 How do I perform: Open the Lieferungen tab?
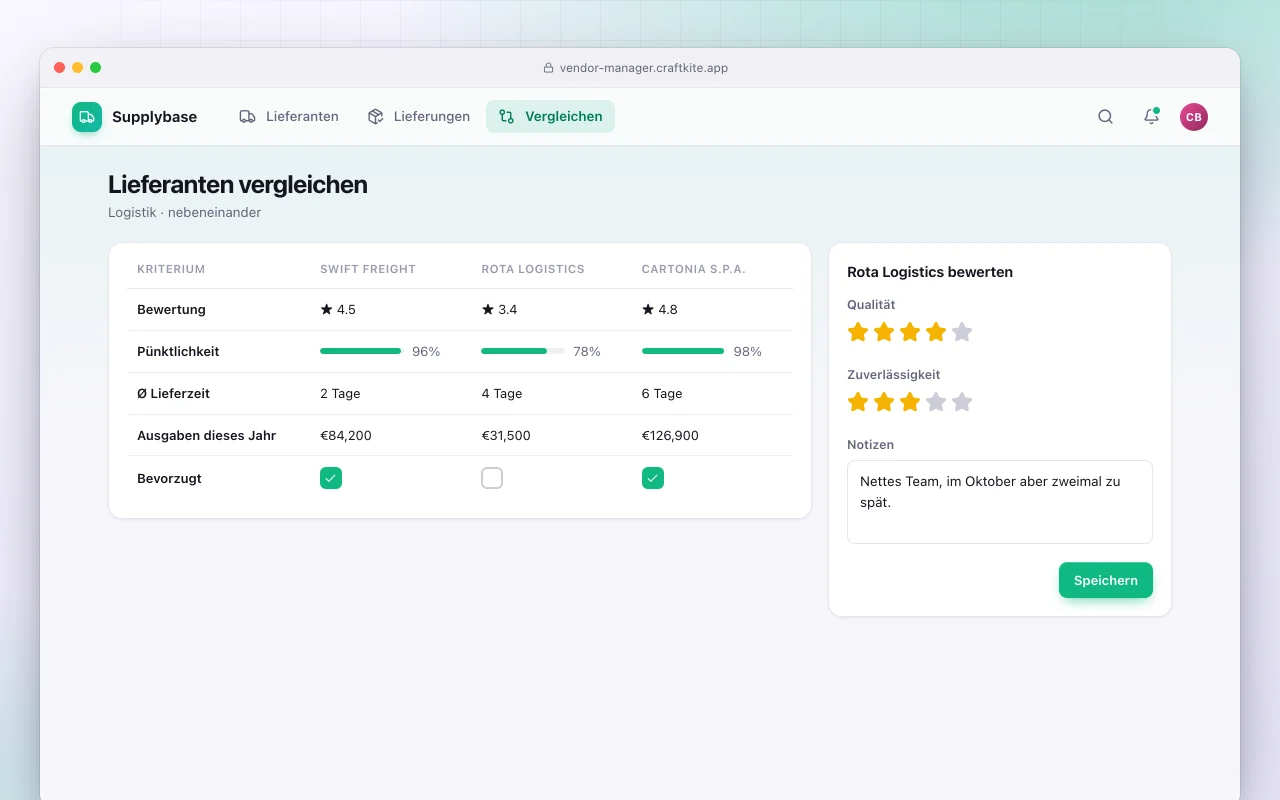point(418,117)
